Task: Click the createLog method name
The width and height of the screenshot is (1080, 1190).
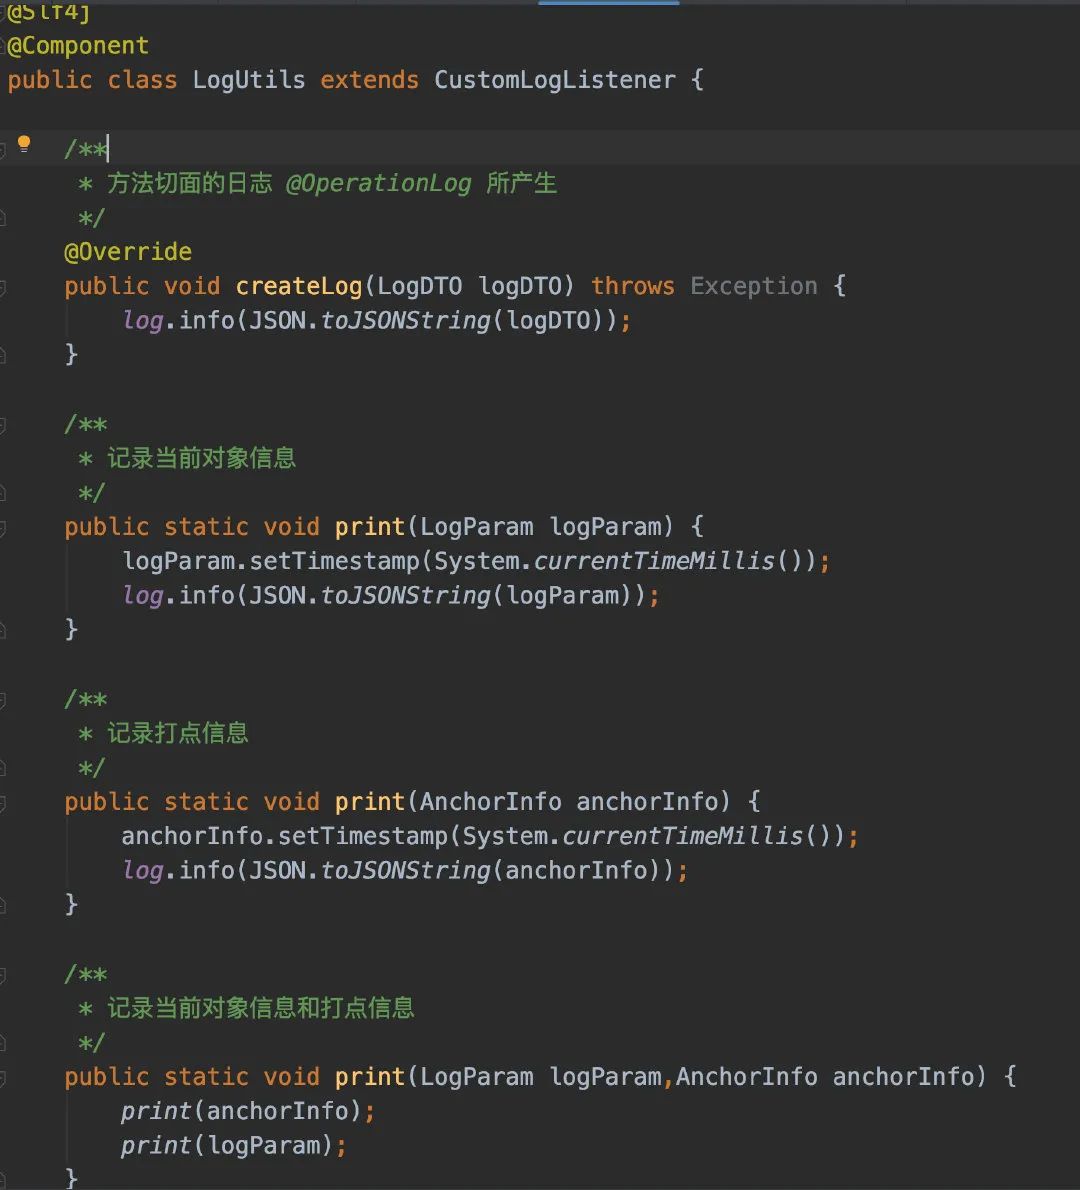Action: pos(299,286)
